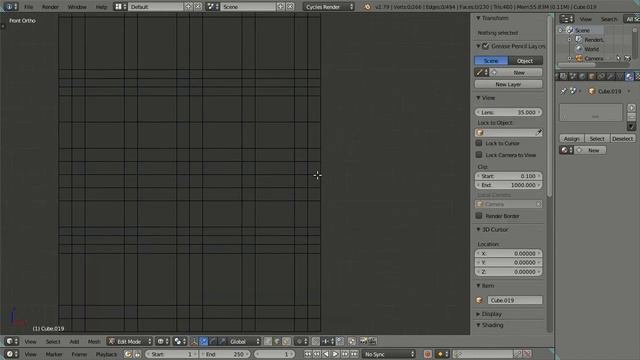The image size is (640, 360).
Task: Open the Object properties tab
Action: click(x=591, y=76)
